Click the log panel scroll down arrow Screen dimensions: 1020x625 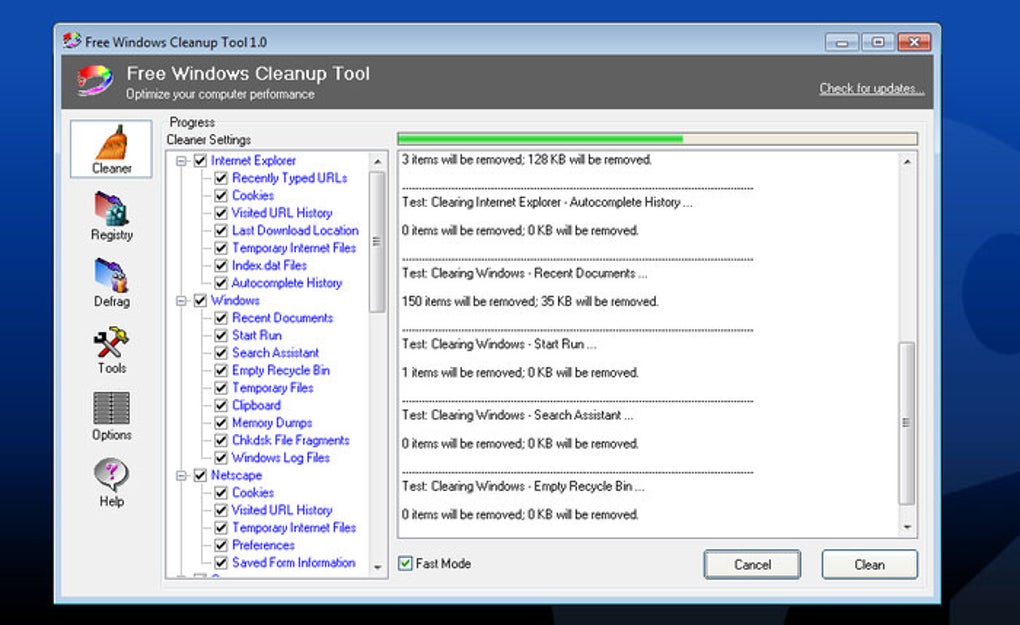[907, 527]
